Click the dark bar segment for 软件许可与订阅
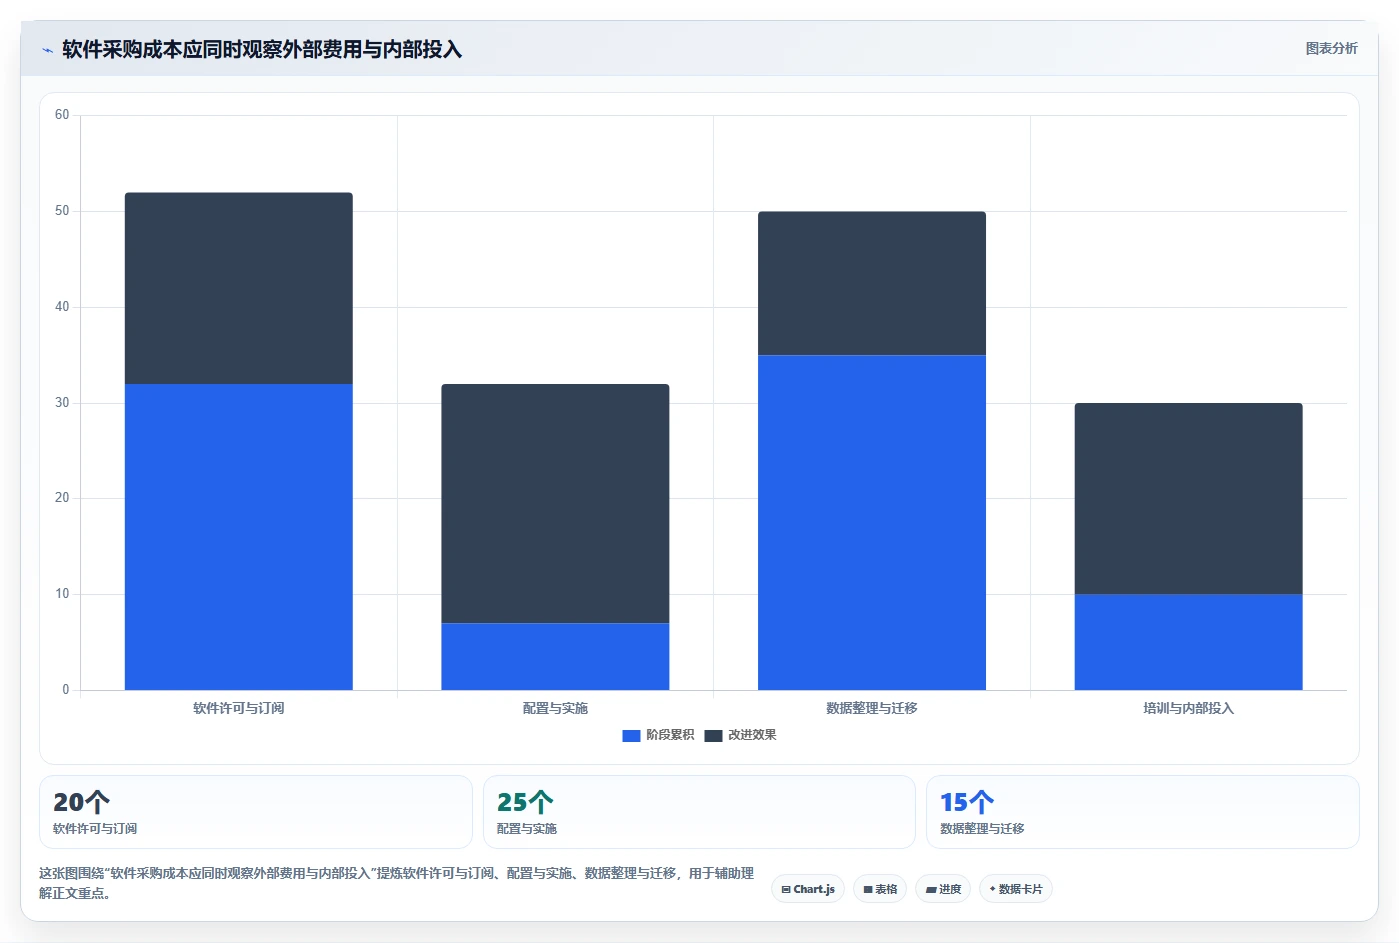 tap(239, 288)
